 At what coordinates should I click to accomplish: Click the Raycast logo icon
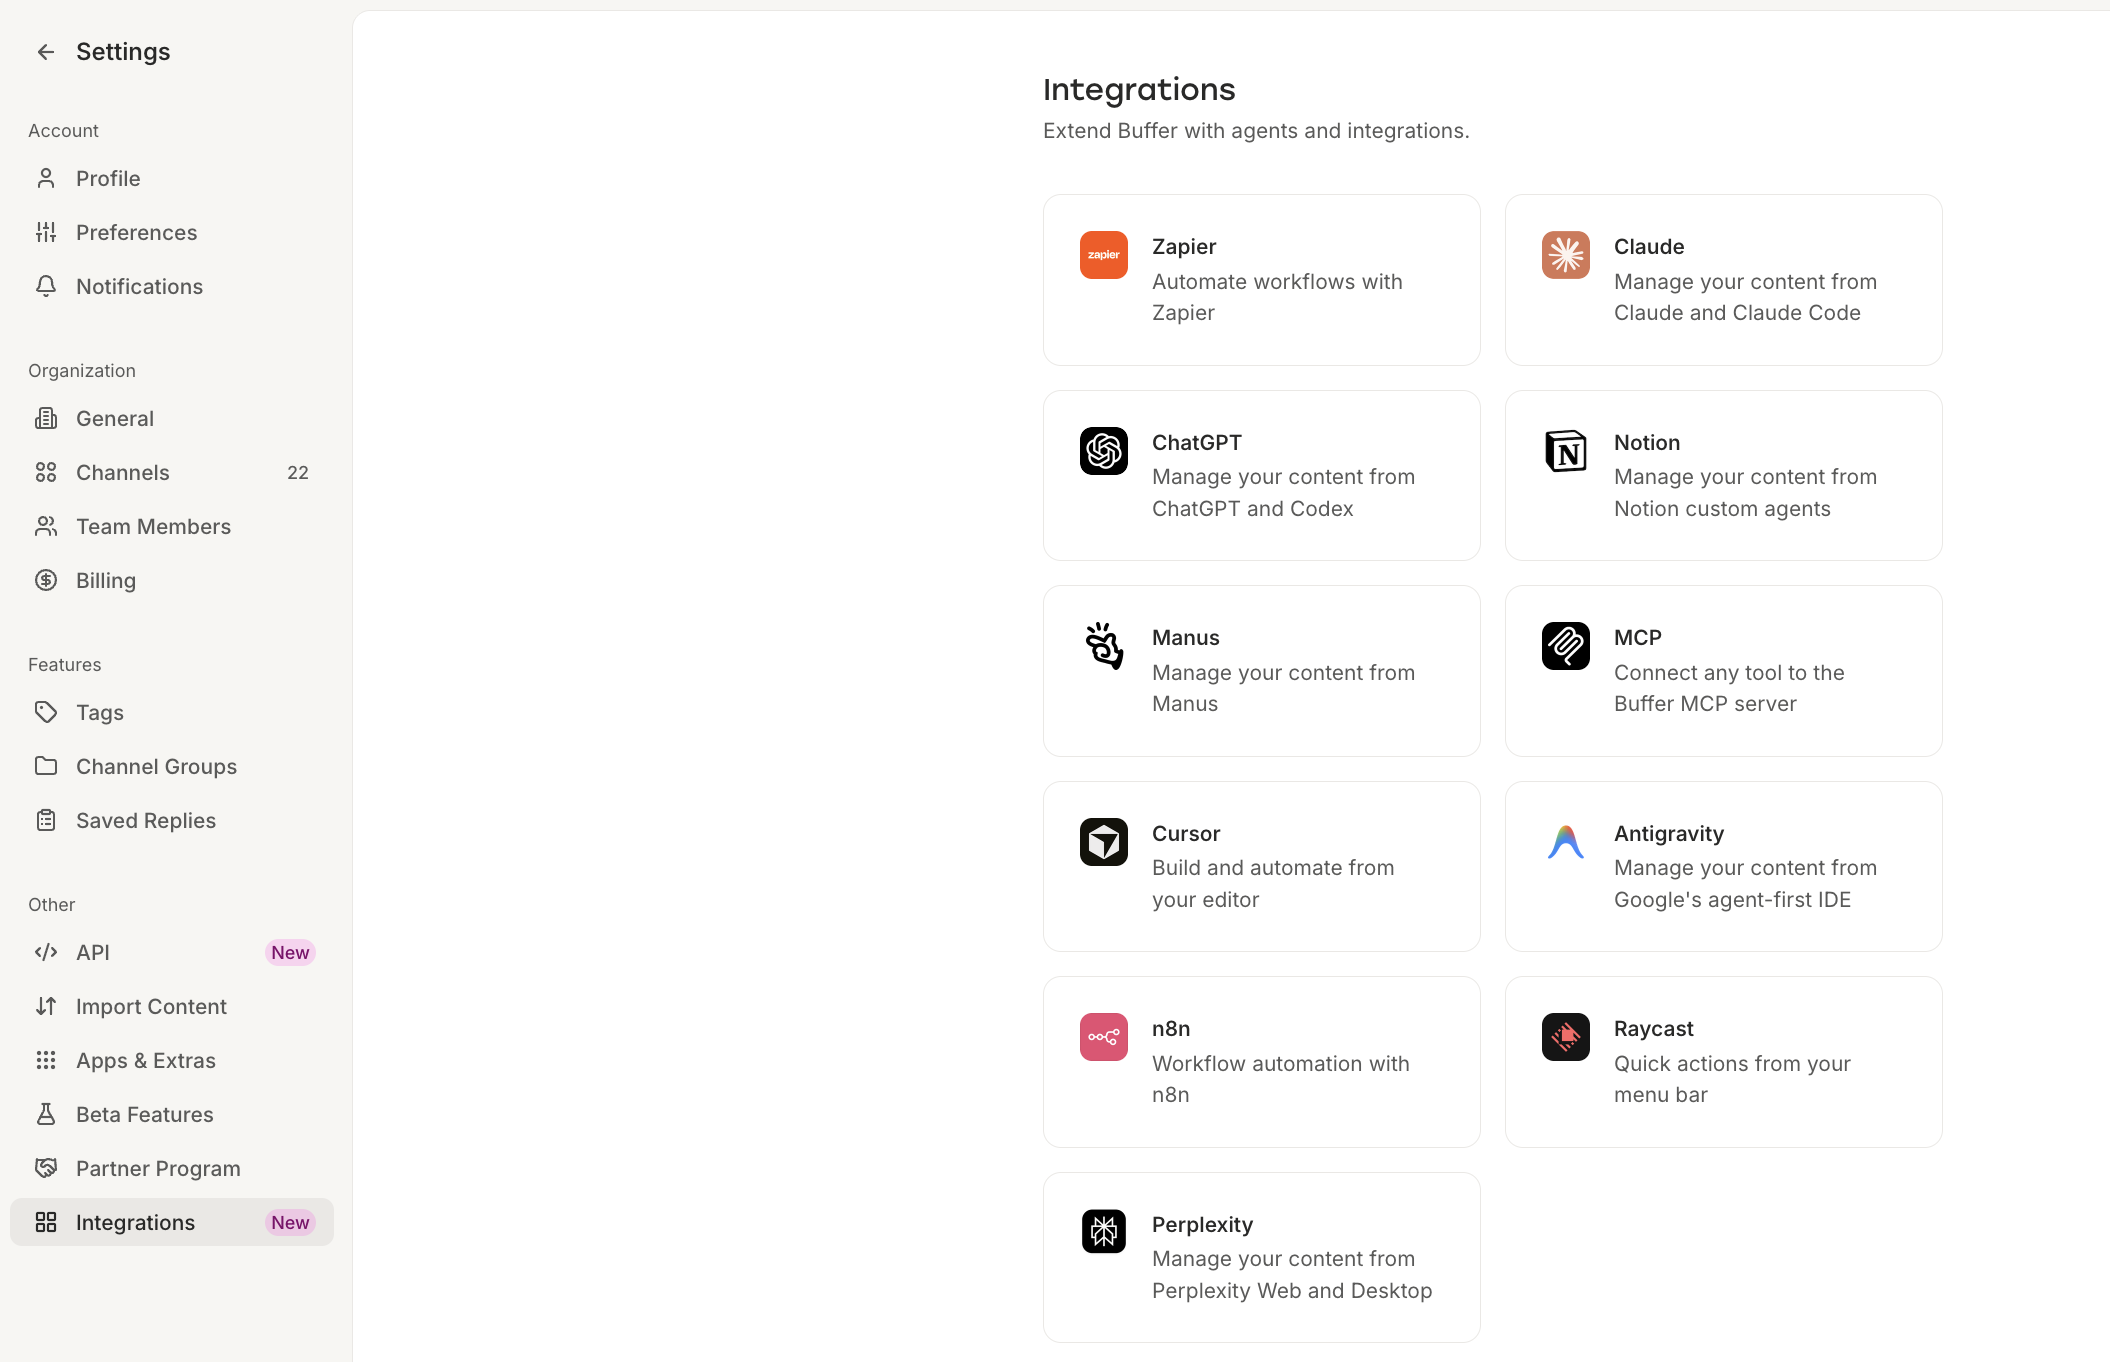pos(1566,1037)
